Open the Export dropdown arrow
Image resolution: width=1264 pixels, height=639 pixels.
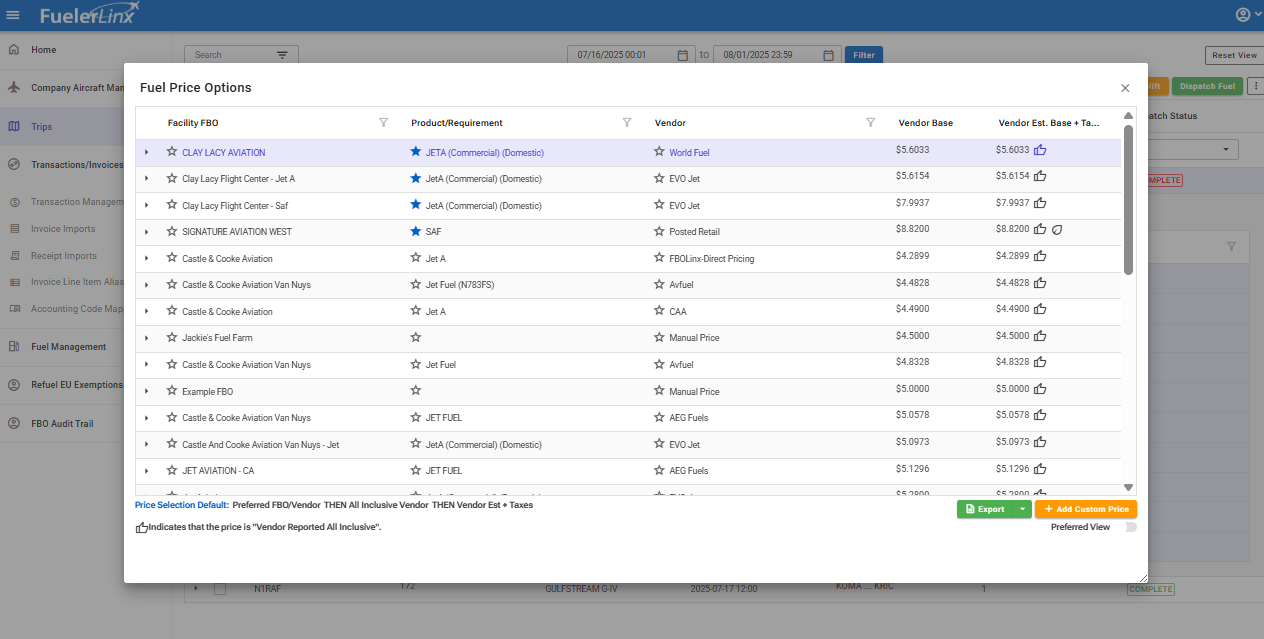point(1022,509)
